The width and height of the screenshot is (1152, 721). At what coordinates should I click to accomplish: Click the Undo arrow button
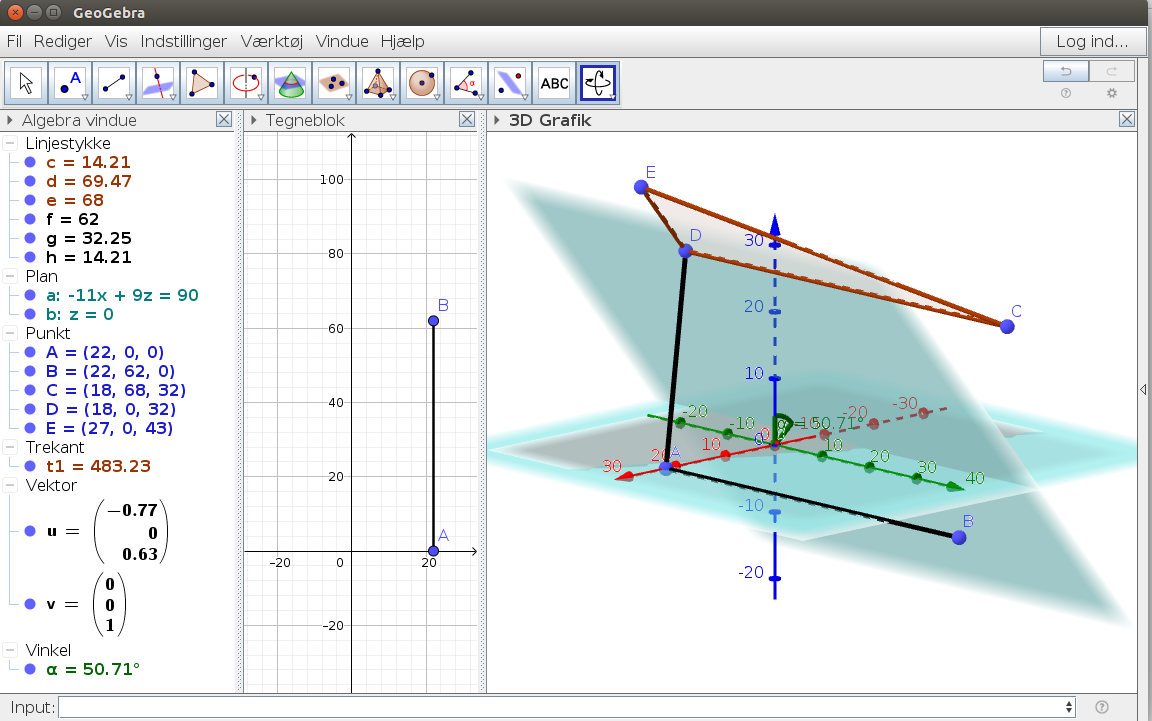[x=1066, y=71]
